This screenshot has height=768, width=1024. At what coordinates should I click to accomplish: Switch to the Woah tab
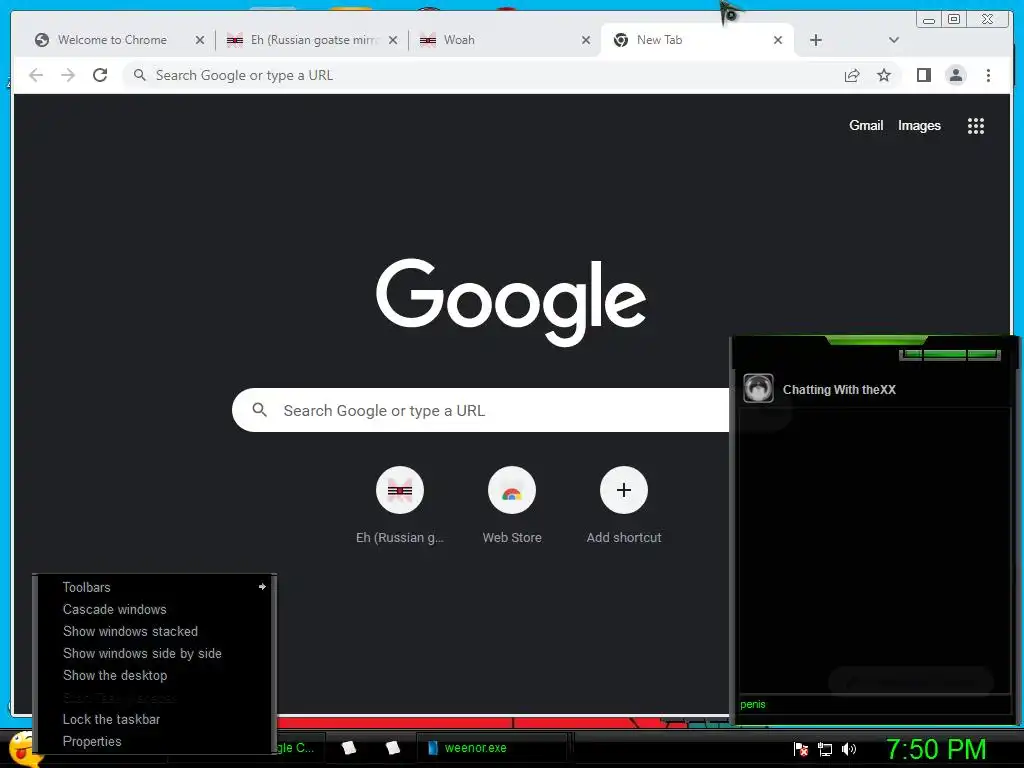tap(504, 40)
